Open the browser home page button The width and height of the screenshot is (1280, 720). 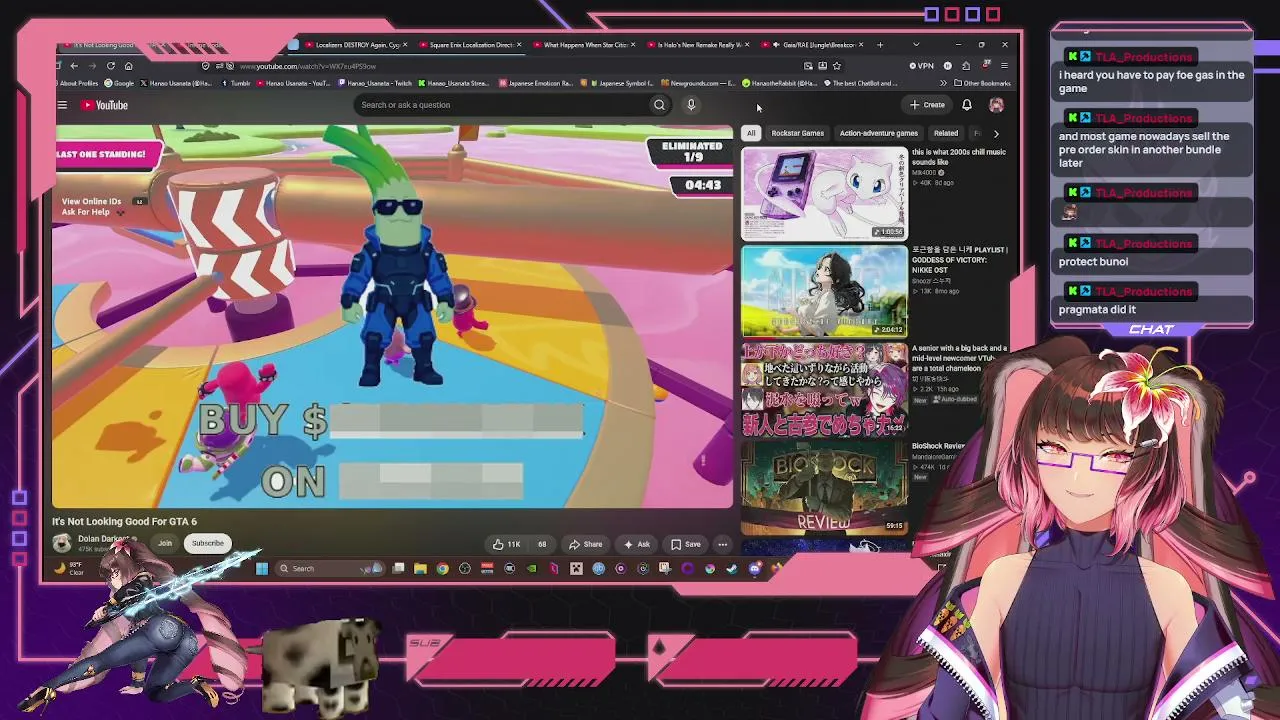(128, 66)
